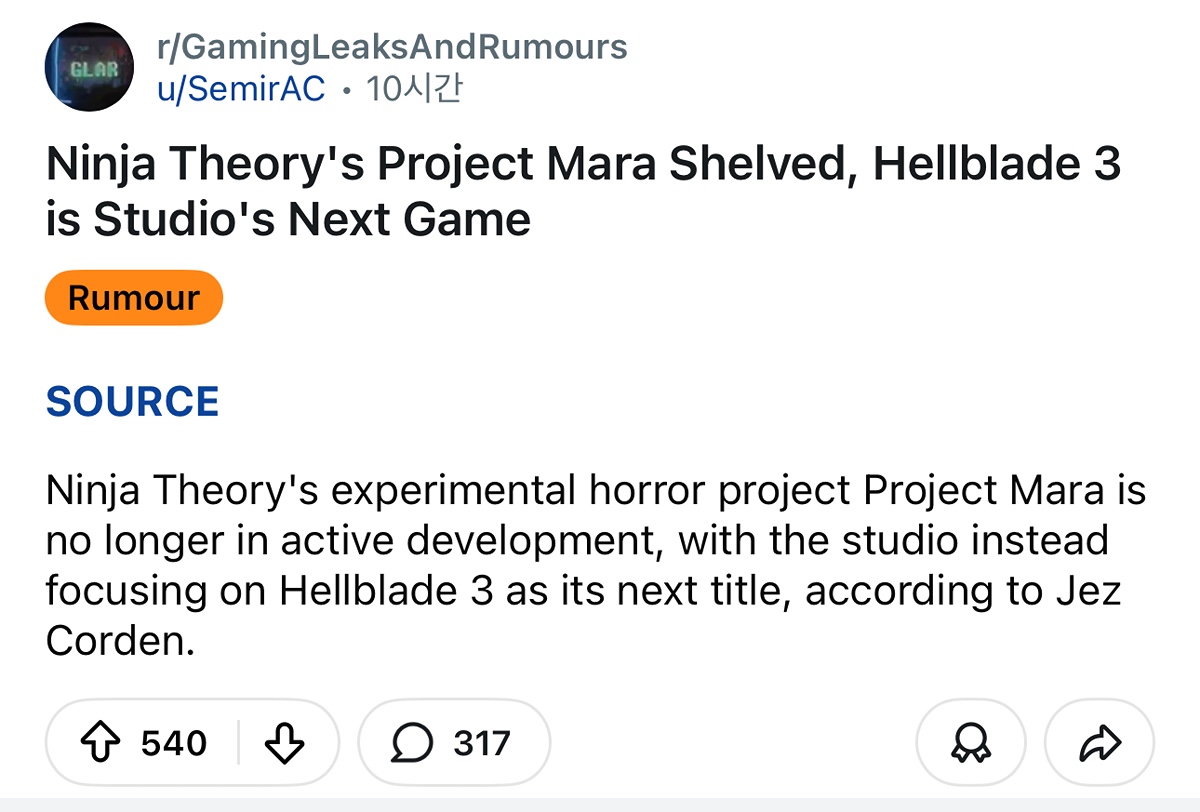Image resolution: width=1200 pixels, height=812 pixels.
Task: Click the name 'Corden.' ending the body
Action: [x=119, y=642]
